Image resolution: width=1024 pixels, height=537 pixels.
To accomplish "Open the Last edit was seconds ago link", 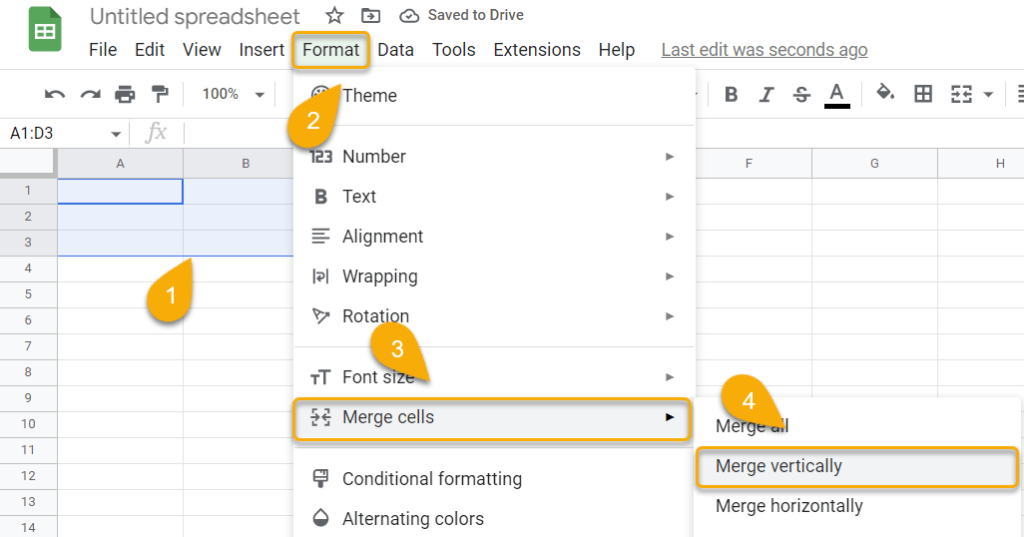I will click(764, 50).
